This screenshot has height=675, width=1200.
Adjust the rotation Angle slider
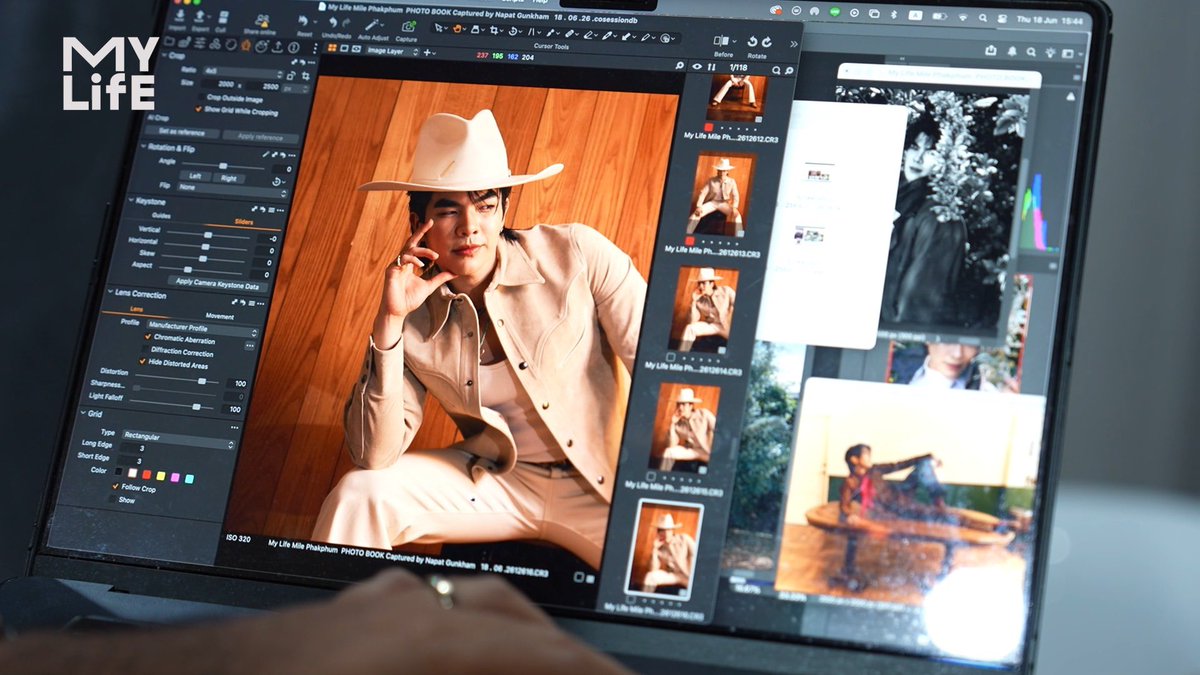pos(223,166)
